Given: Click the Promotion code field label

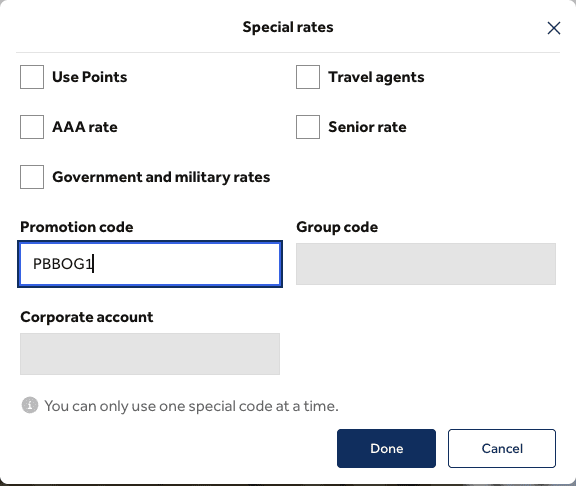Looking at the screenshot, I should point(76,227).
